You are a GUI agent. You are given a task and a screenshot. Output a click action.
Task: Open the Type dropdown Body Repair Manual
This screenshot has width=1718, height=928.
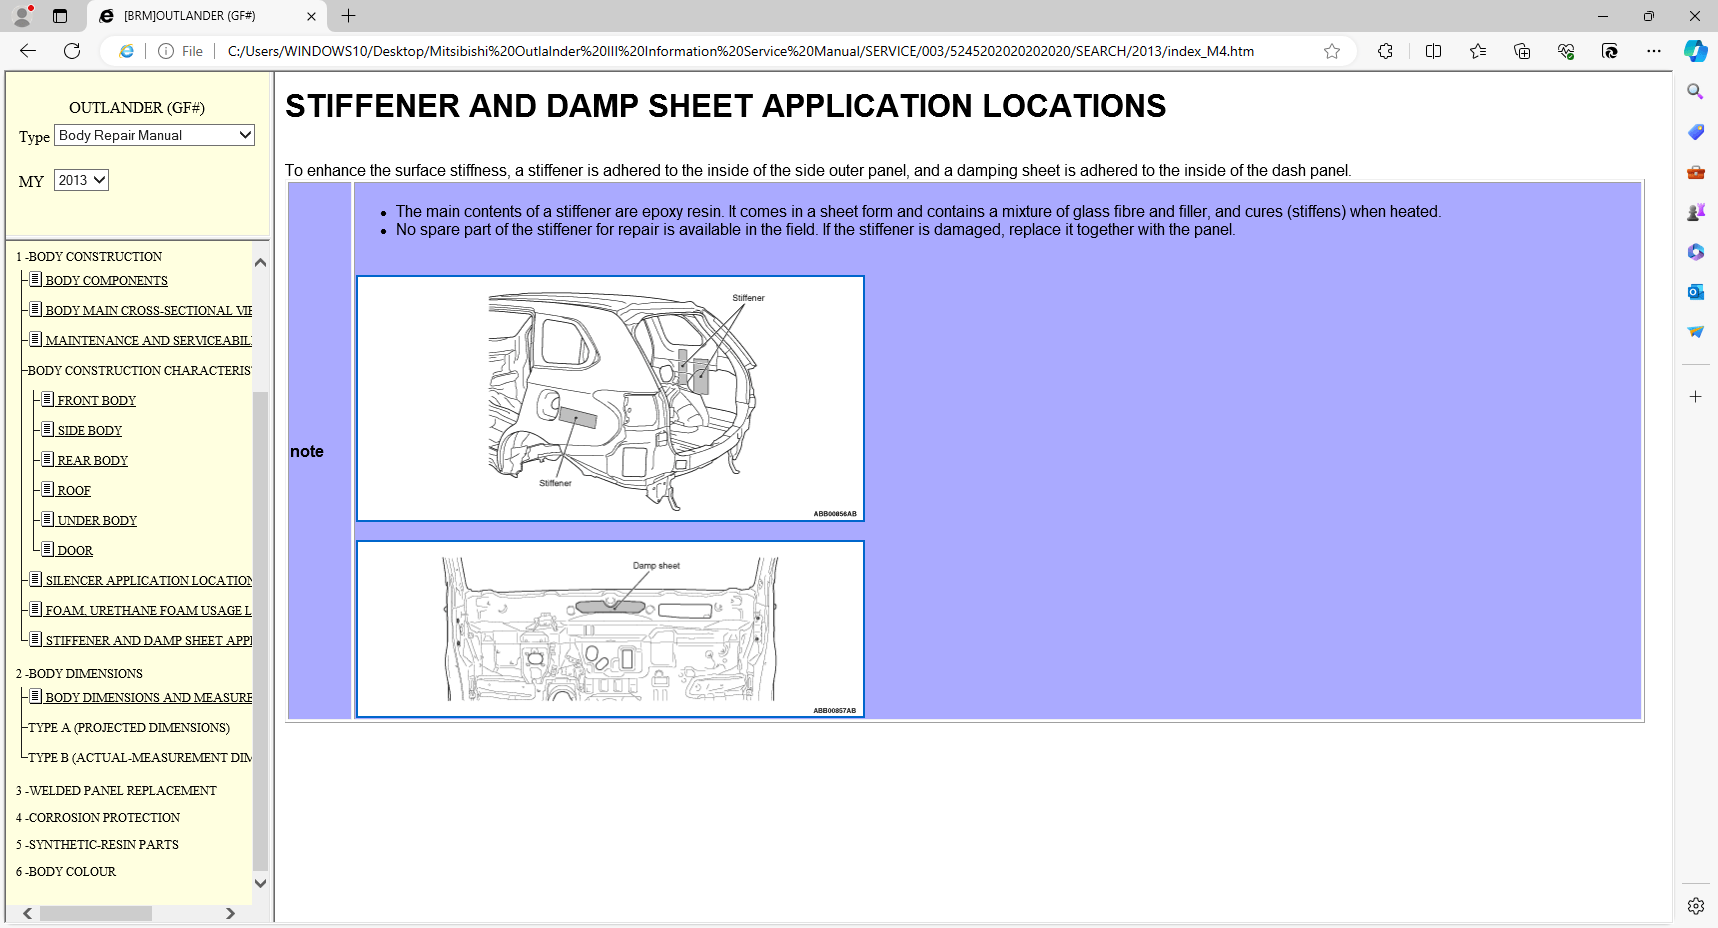(154, 135)
